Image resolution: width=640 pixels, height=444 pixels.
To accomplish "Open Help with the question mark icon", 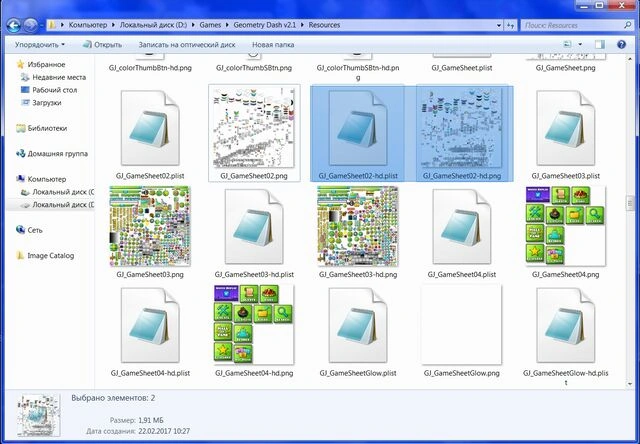I will tap(621, 44).
